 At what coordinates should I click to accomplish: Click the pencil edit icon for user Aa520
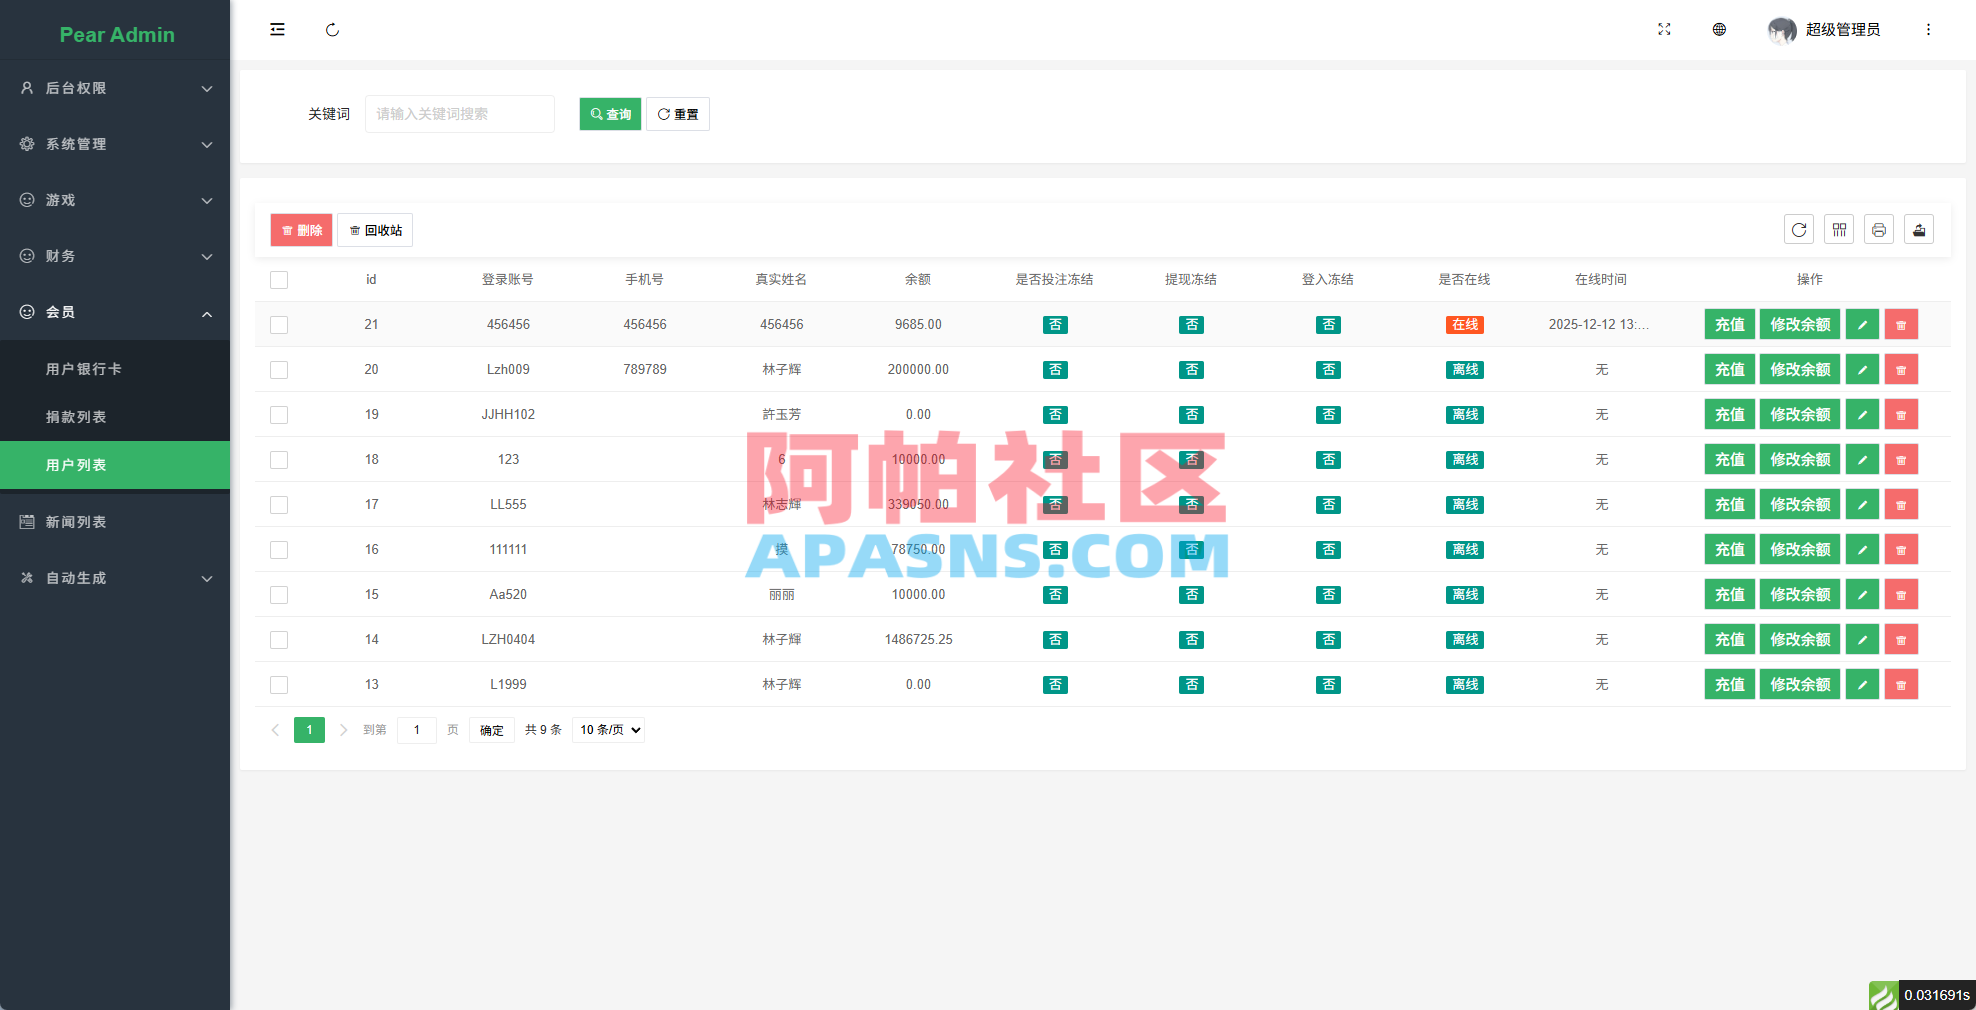(1862, 595)
